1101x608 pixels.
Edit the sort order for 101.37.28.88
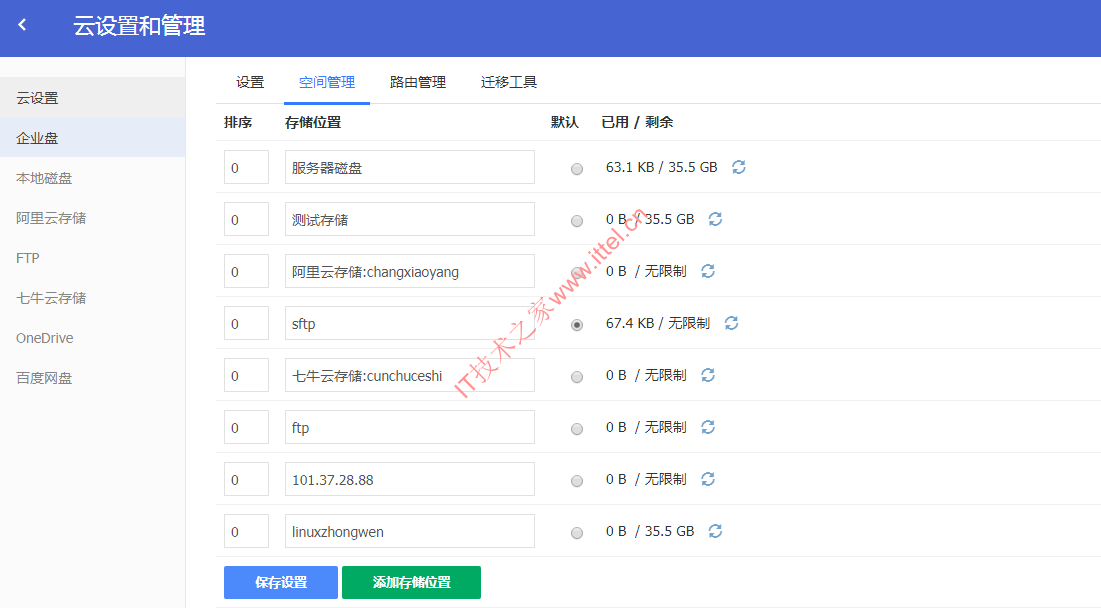pyautogui.click(x=246, y=479)
